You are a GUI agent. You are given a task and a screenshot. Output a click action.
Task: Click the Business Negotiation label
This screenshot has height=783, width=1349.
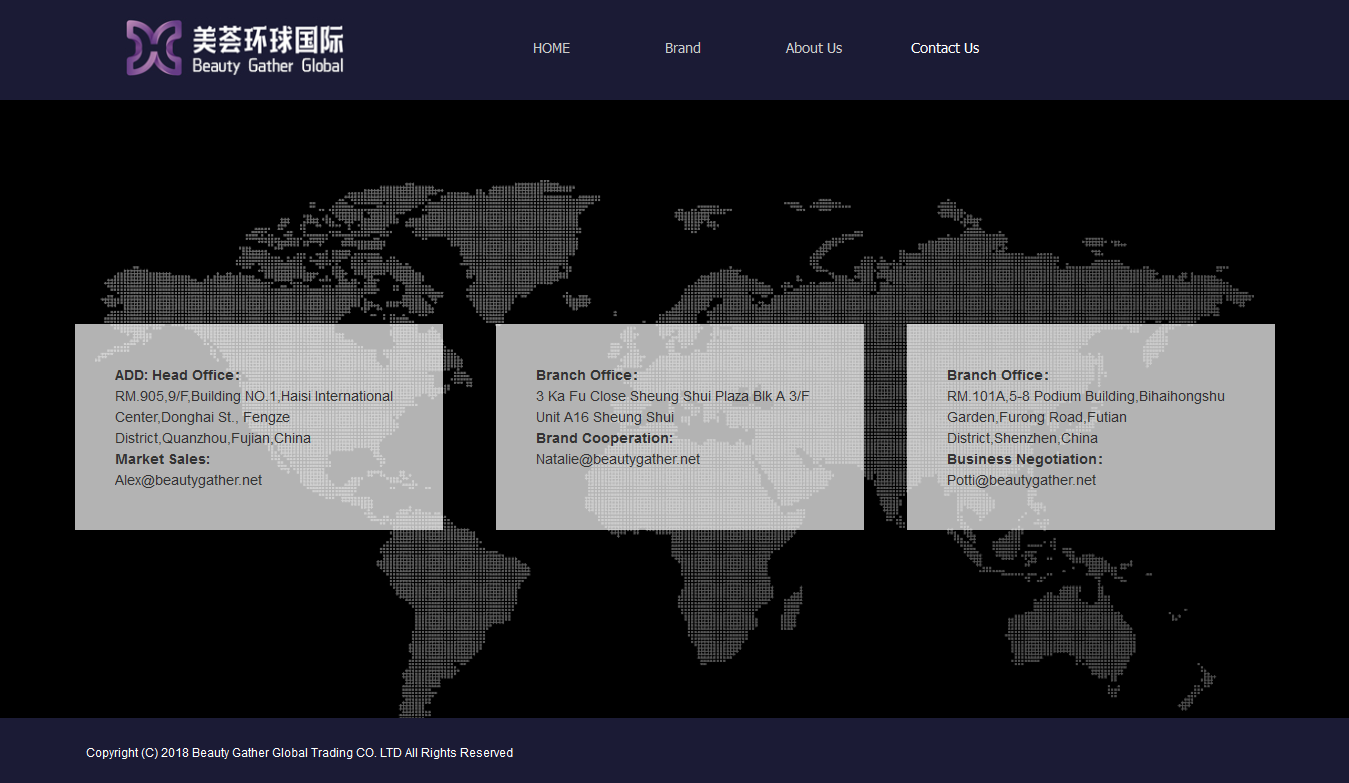[x=1024, y=459]
